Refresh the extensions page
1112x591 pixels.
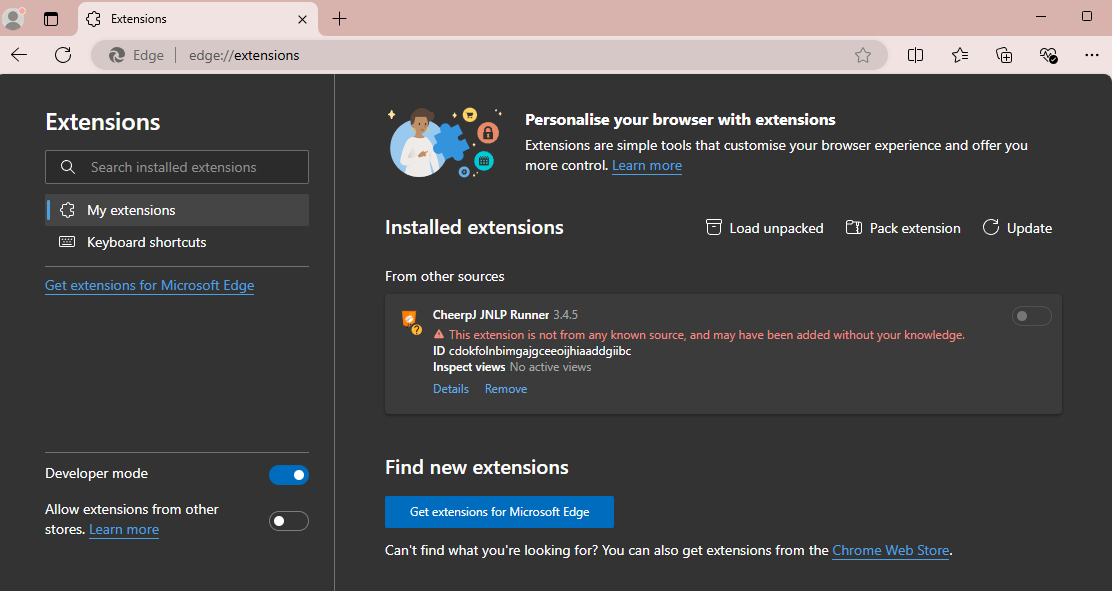[x=63, y=55]
